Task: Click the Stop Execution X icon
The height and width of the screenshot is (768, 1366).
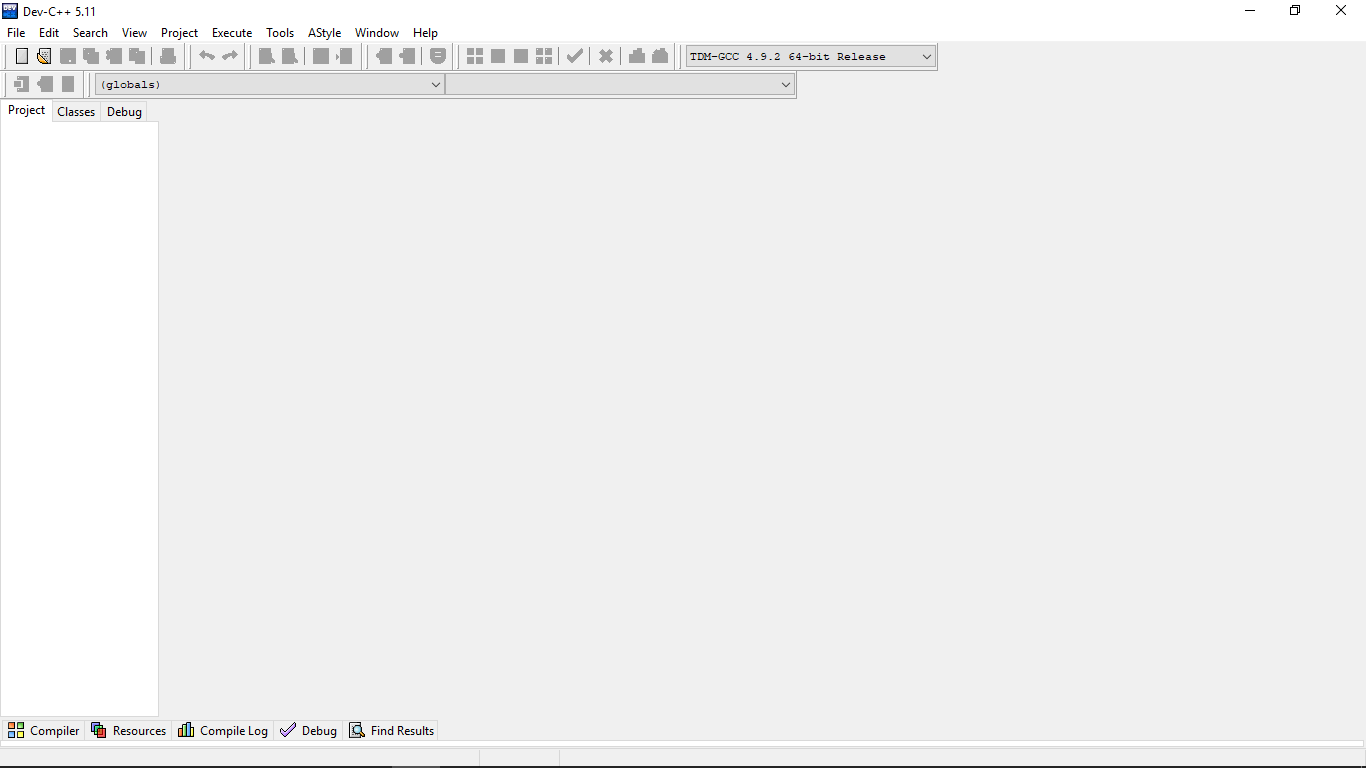Action: pos(606,56)
